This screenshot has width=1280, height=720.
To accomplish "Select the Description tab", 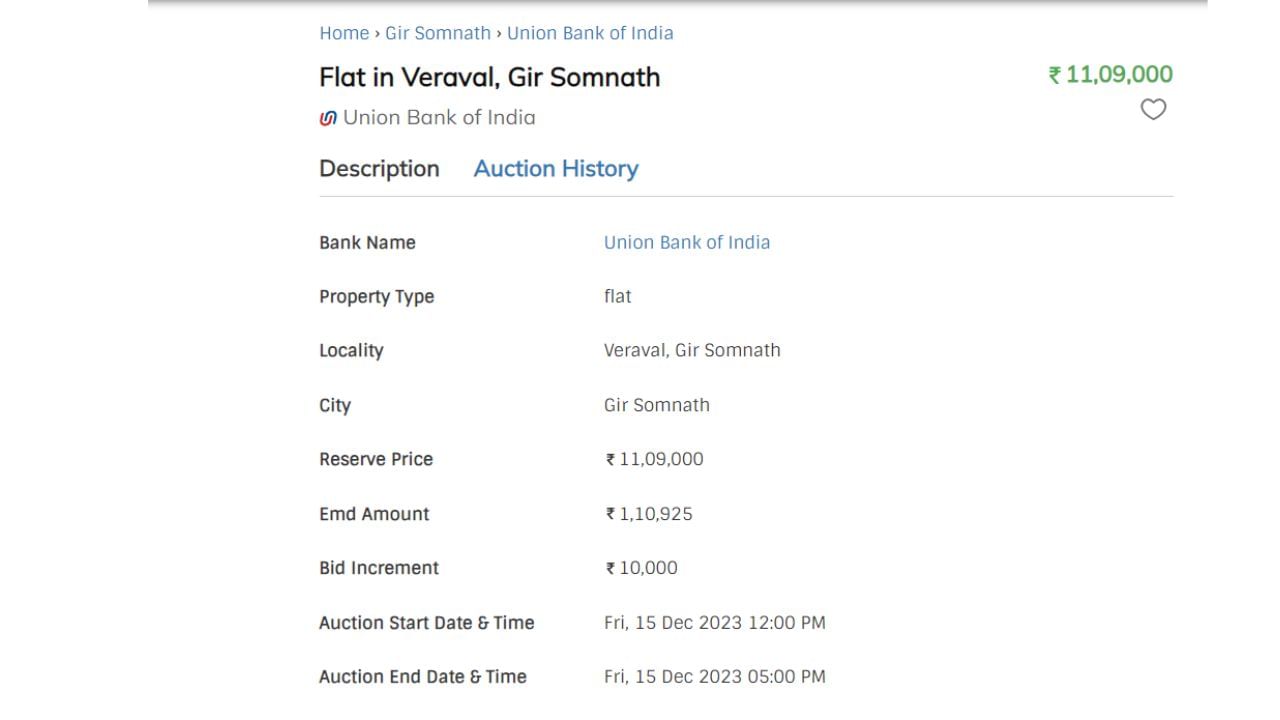I will coord(379,169).
